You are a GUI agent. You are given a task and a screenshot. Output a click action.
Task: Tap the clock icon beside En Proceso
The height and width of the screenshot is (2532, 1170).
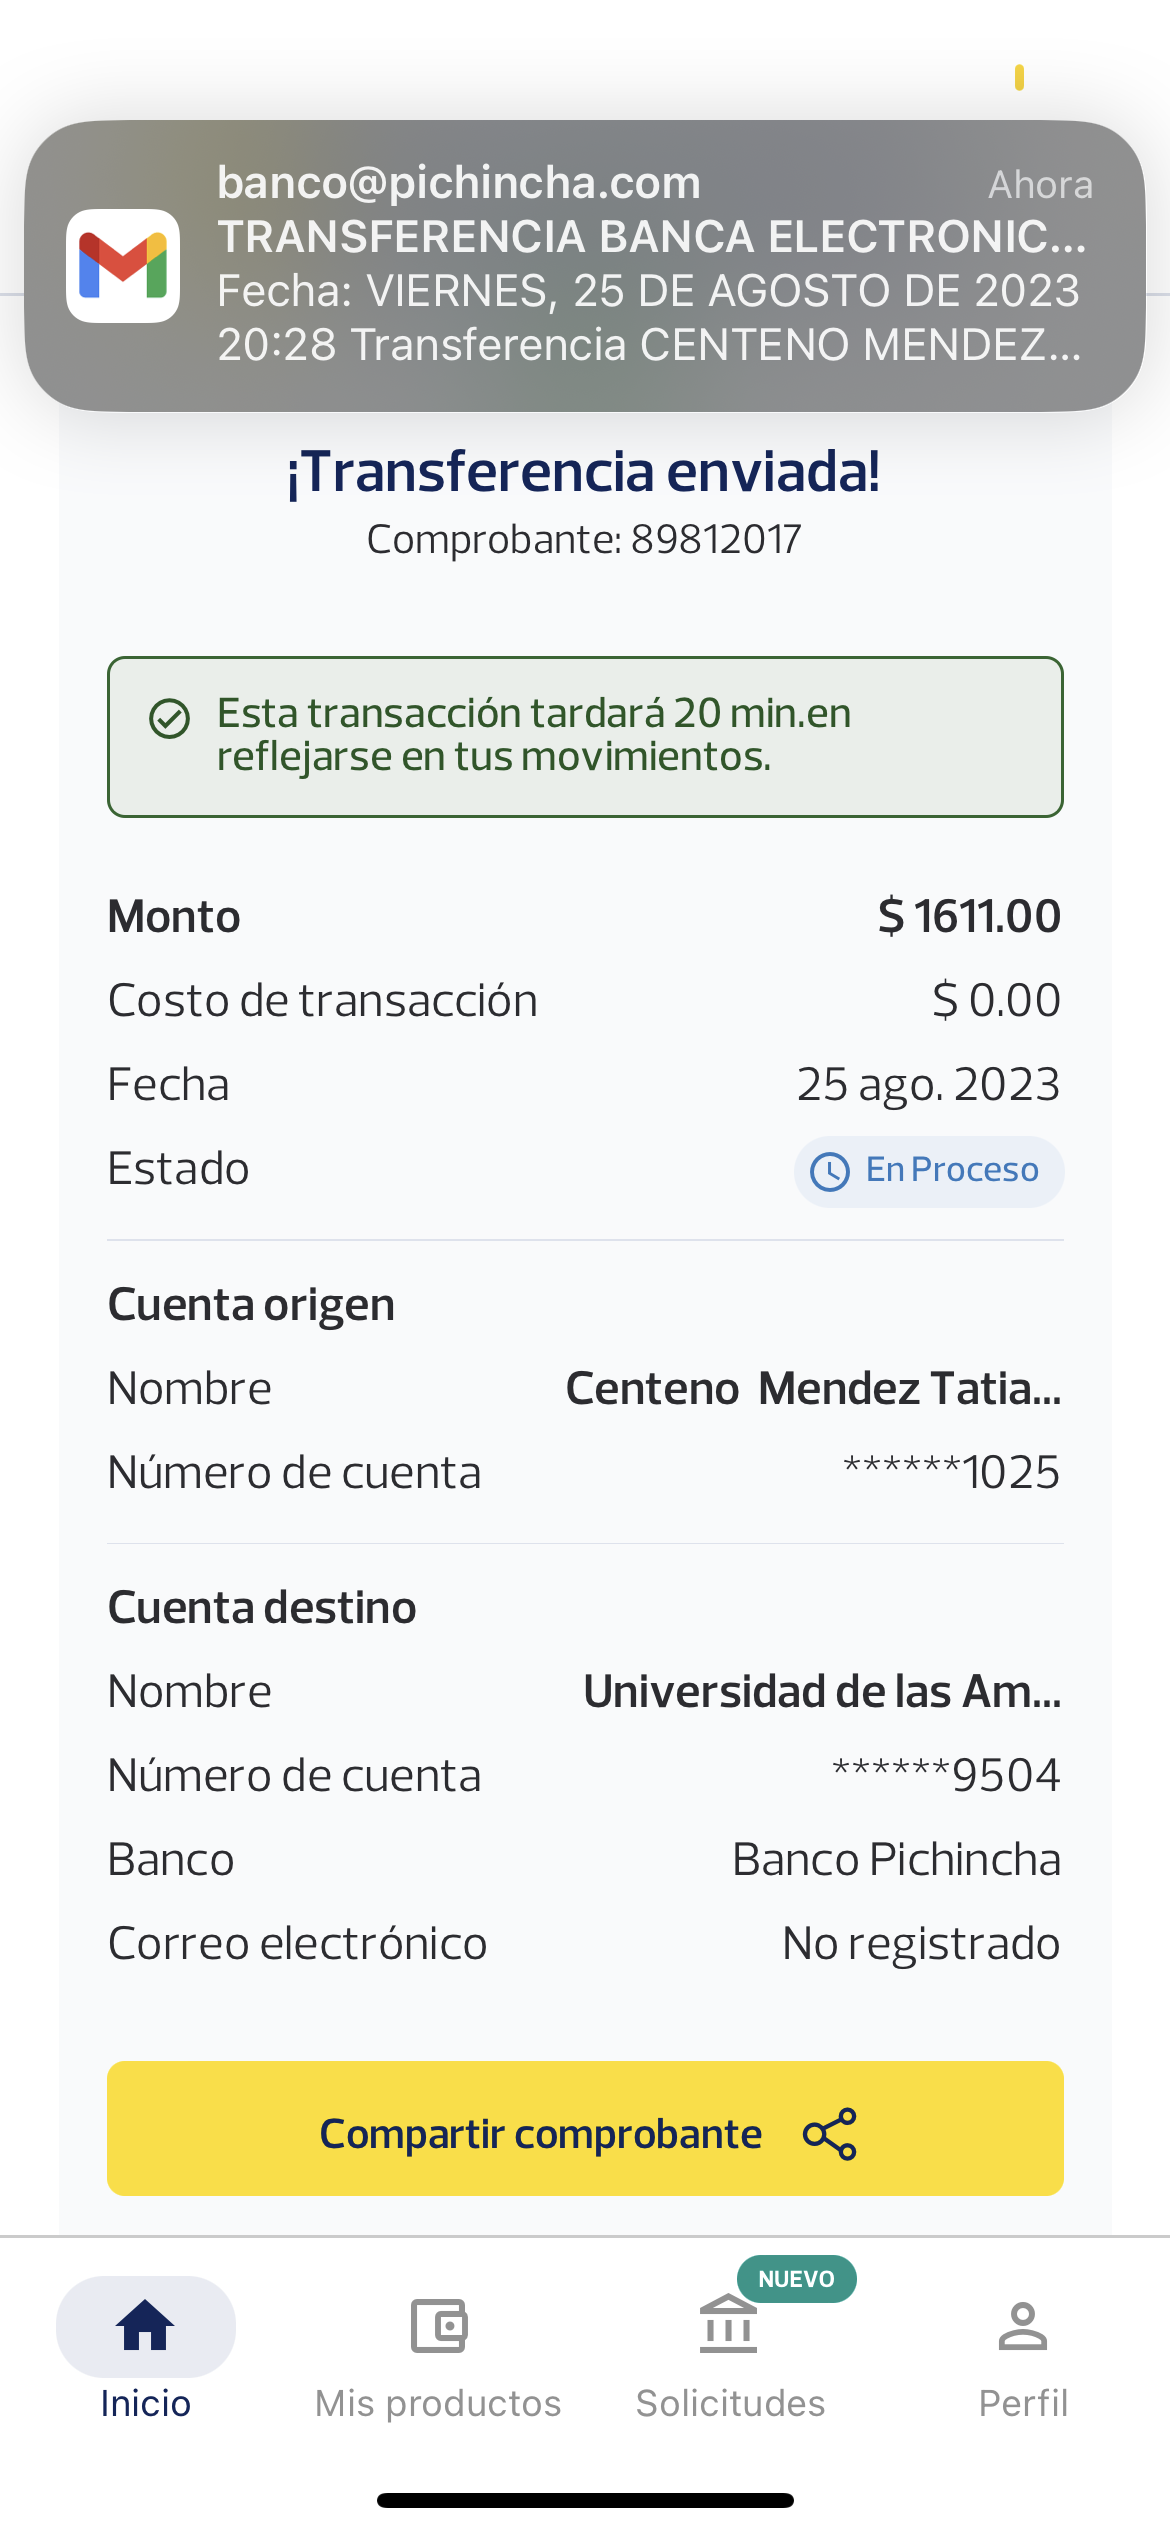(x=830, y=1171)
